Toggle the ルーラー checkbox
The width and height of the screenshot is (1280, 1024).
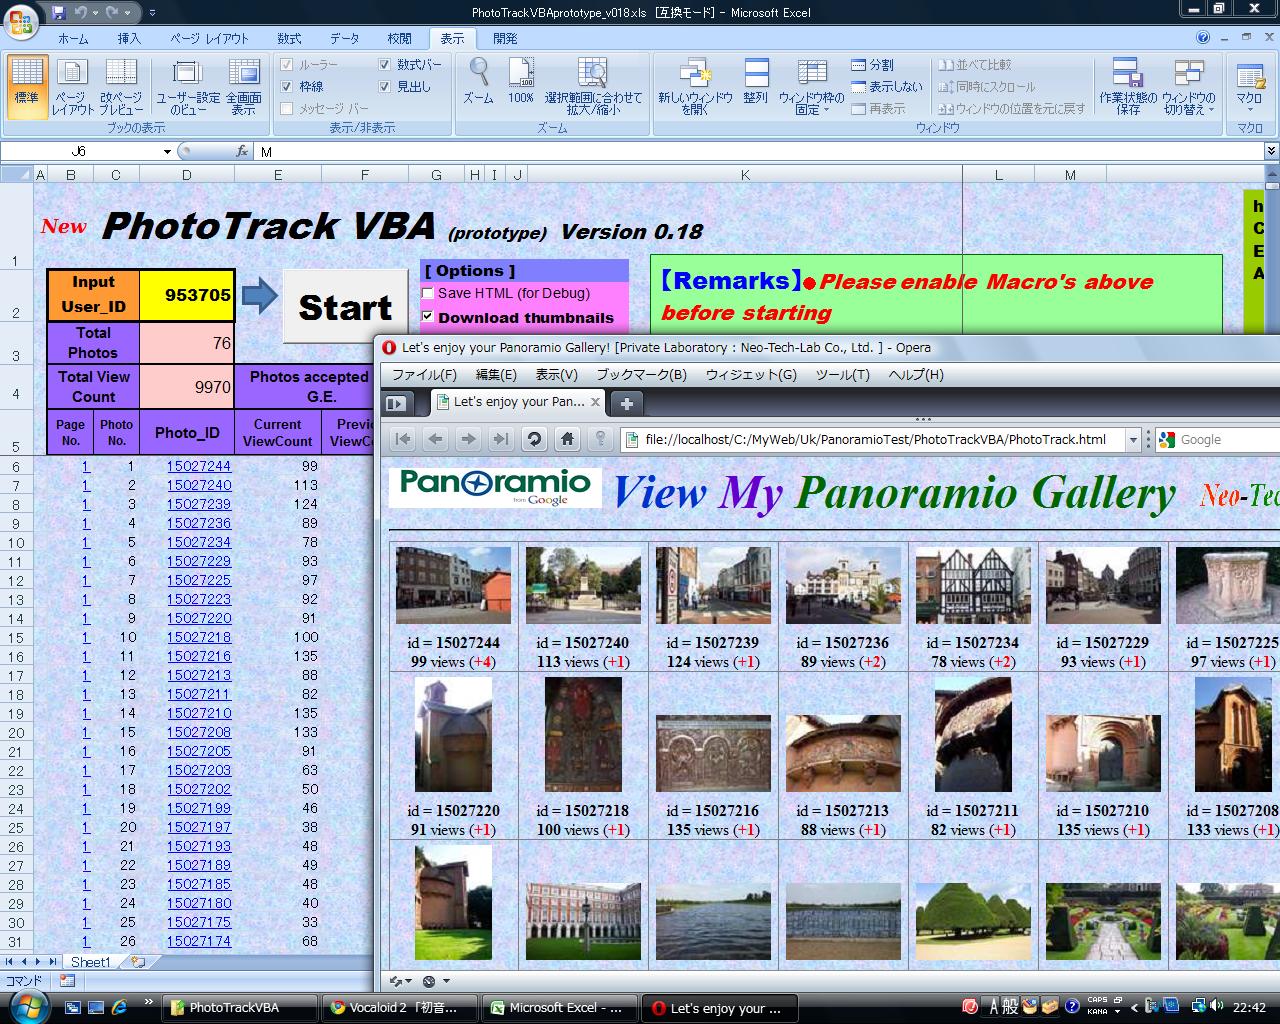[x=287, y=65]
